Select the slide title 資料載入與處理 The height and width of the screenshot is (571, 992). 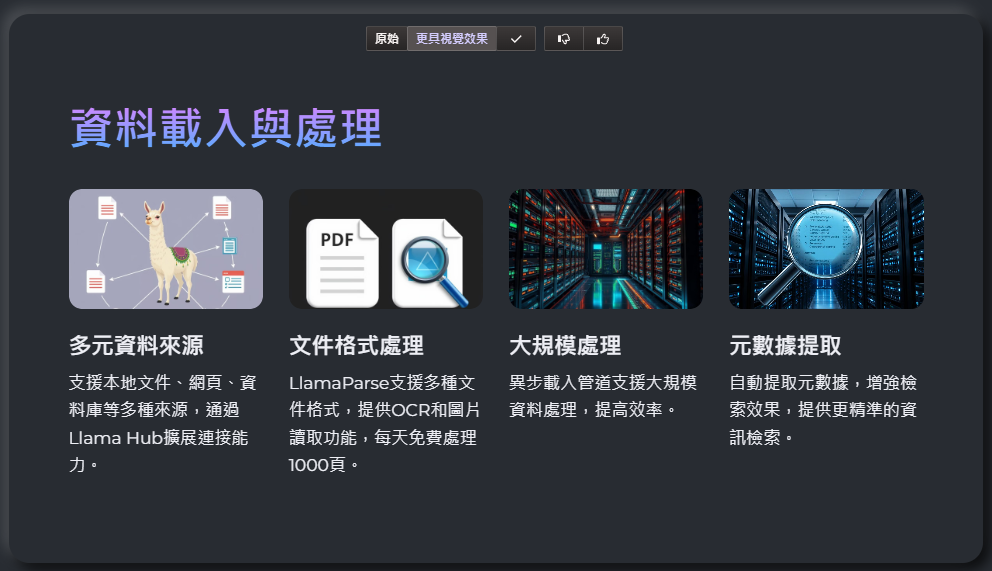(x=226, y=128)
